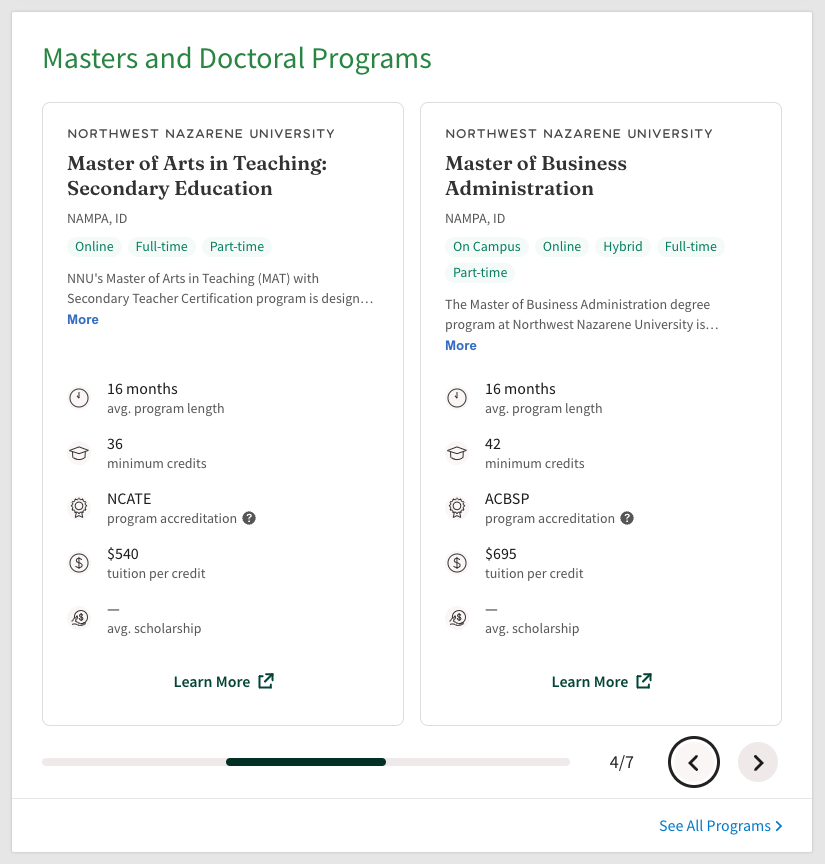
Task: Click graduation cap icon beside 42 minimum credits
Action: [457, 453]
